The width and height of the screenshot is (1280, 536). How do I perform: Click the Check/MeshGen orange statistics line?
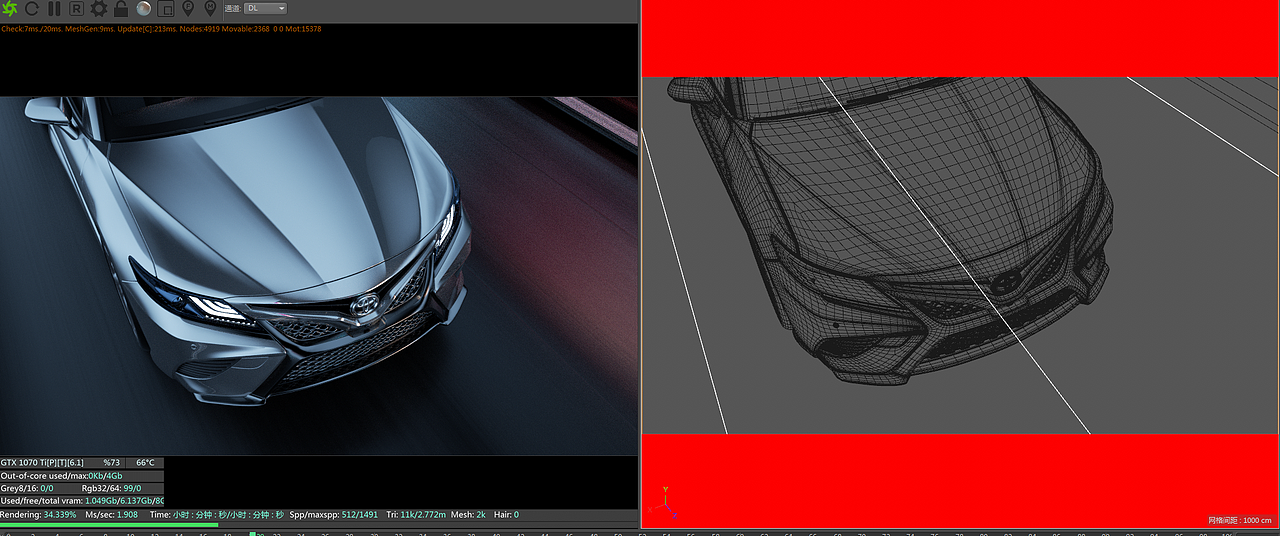point(161,29)
